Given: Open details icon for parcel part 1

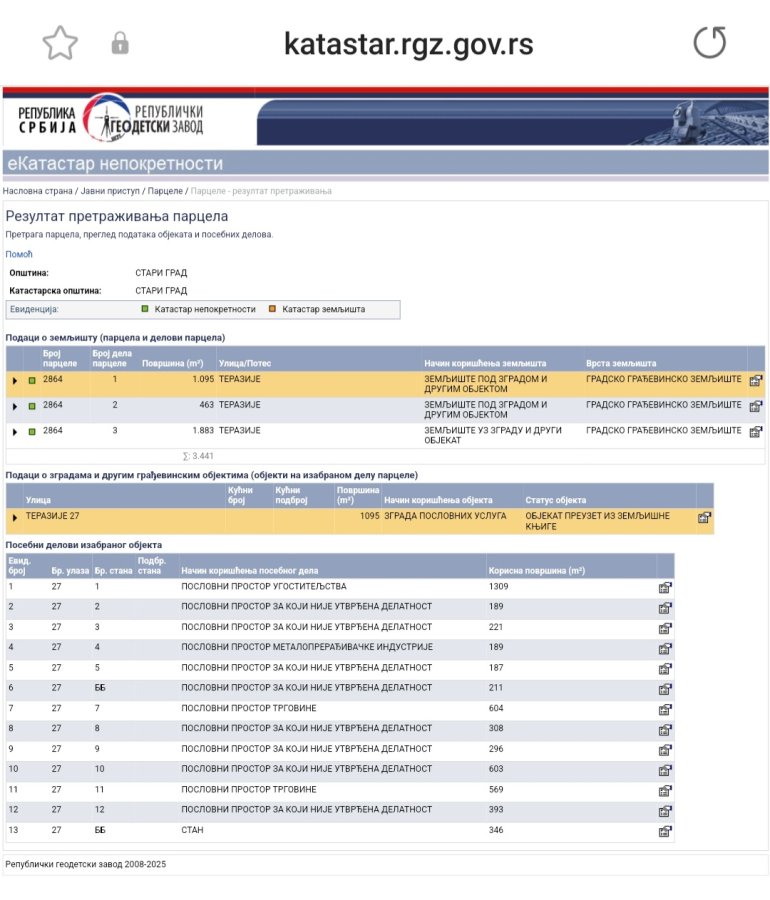Looking at the screenshot, I should tap(756, 381).
